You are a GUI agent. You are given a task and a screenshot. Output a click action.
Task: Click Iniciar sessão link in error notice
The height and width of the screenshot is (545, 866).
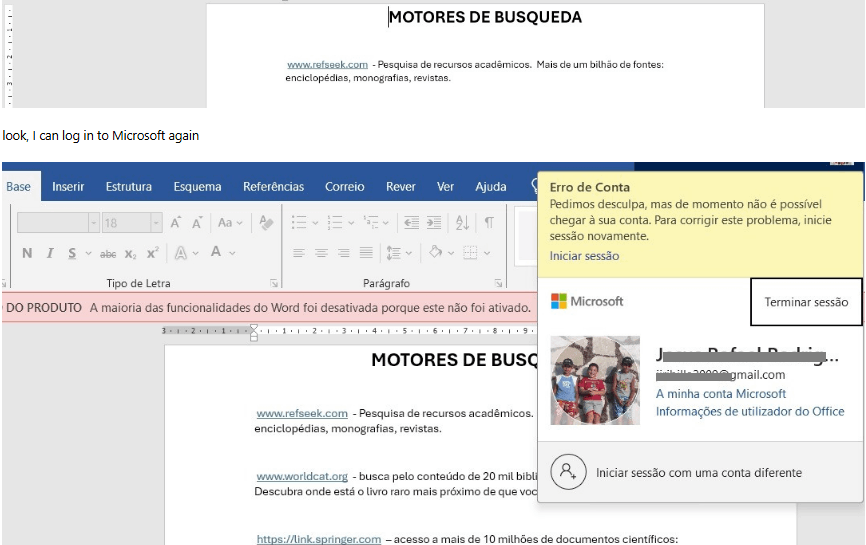(584, 256)
